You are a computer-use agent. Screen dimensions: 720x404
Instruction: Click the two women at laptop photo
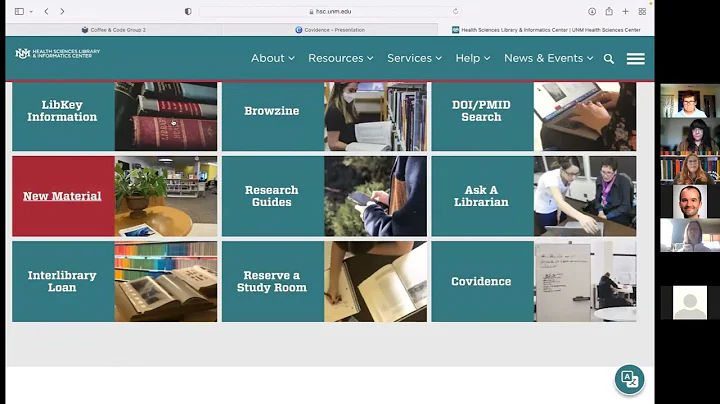pyautogui.click(x=585, y=196)
